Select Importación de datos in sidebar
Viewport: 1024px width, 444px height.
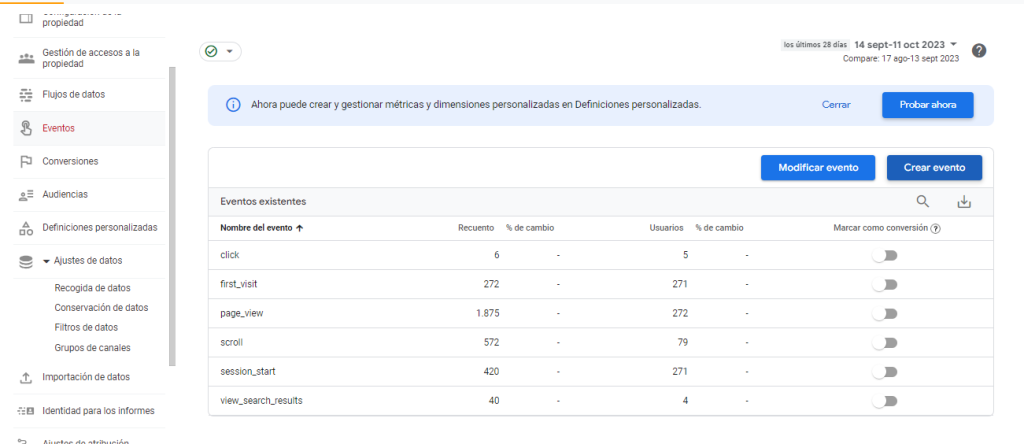(x=86, y=377)
